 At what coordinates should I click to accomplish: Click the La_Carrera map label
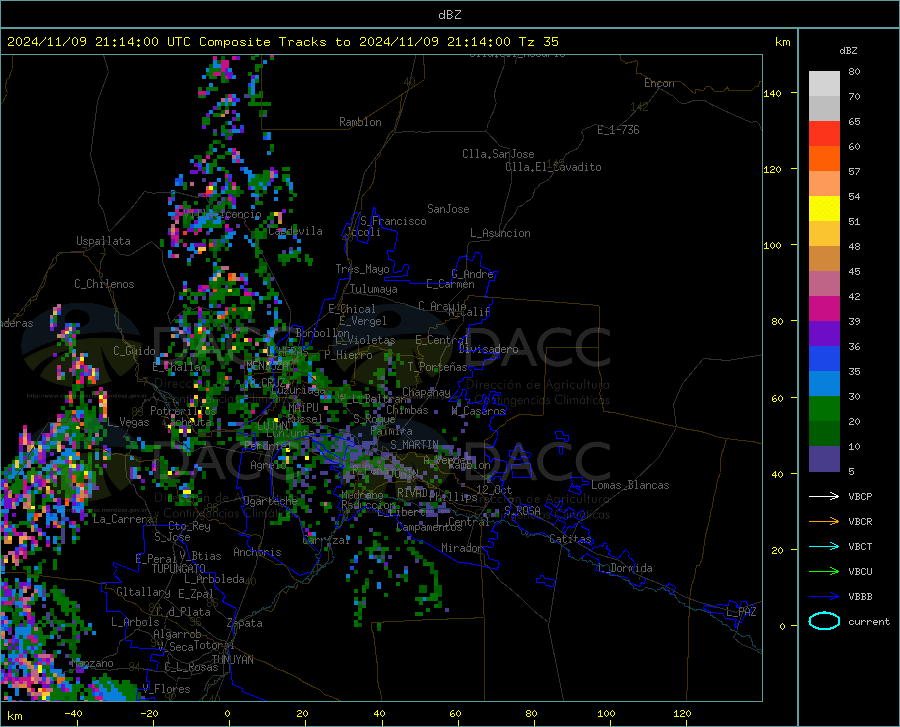123,519
